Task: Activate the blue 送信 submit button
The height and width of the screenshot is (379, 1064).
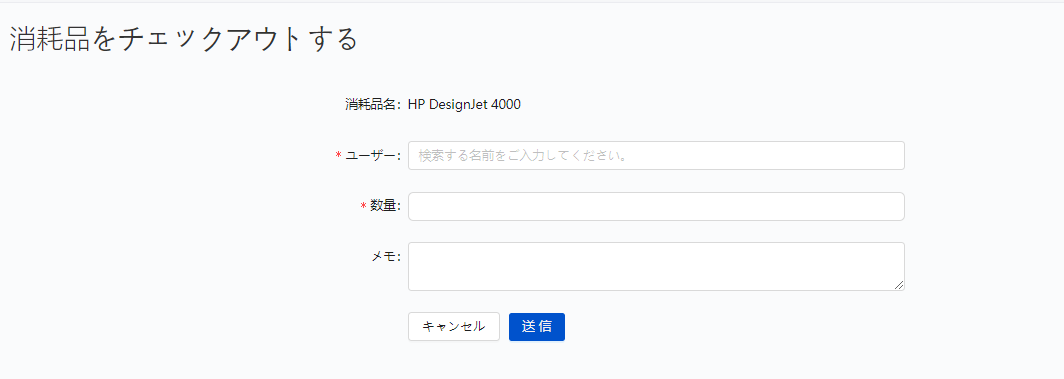Action: point(536,326)
